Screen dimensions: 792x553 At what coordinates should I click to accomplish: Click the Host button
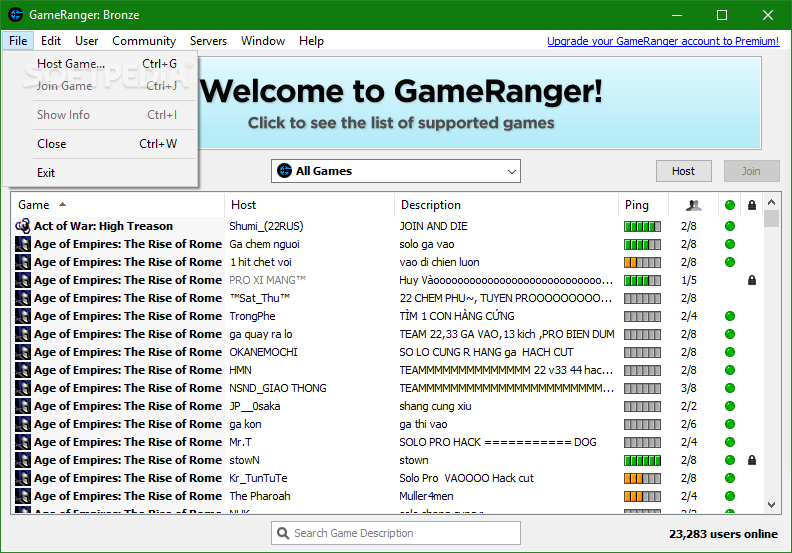[683, 171]
